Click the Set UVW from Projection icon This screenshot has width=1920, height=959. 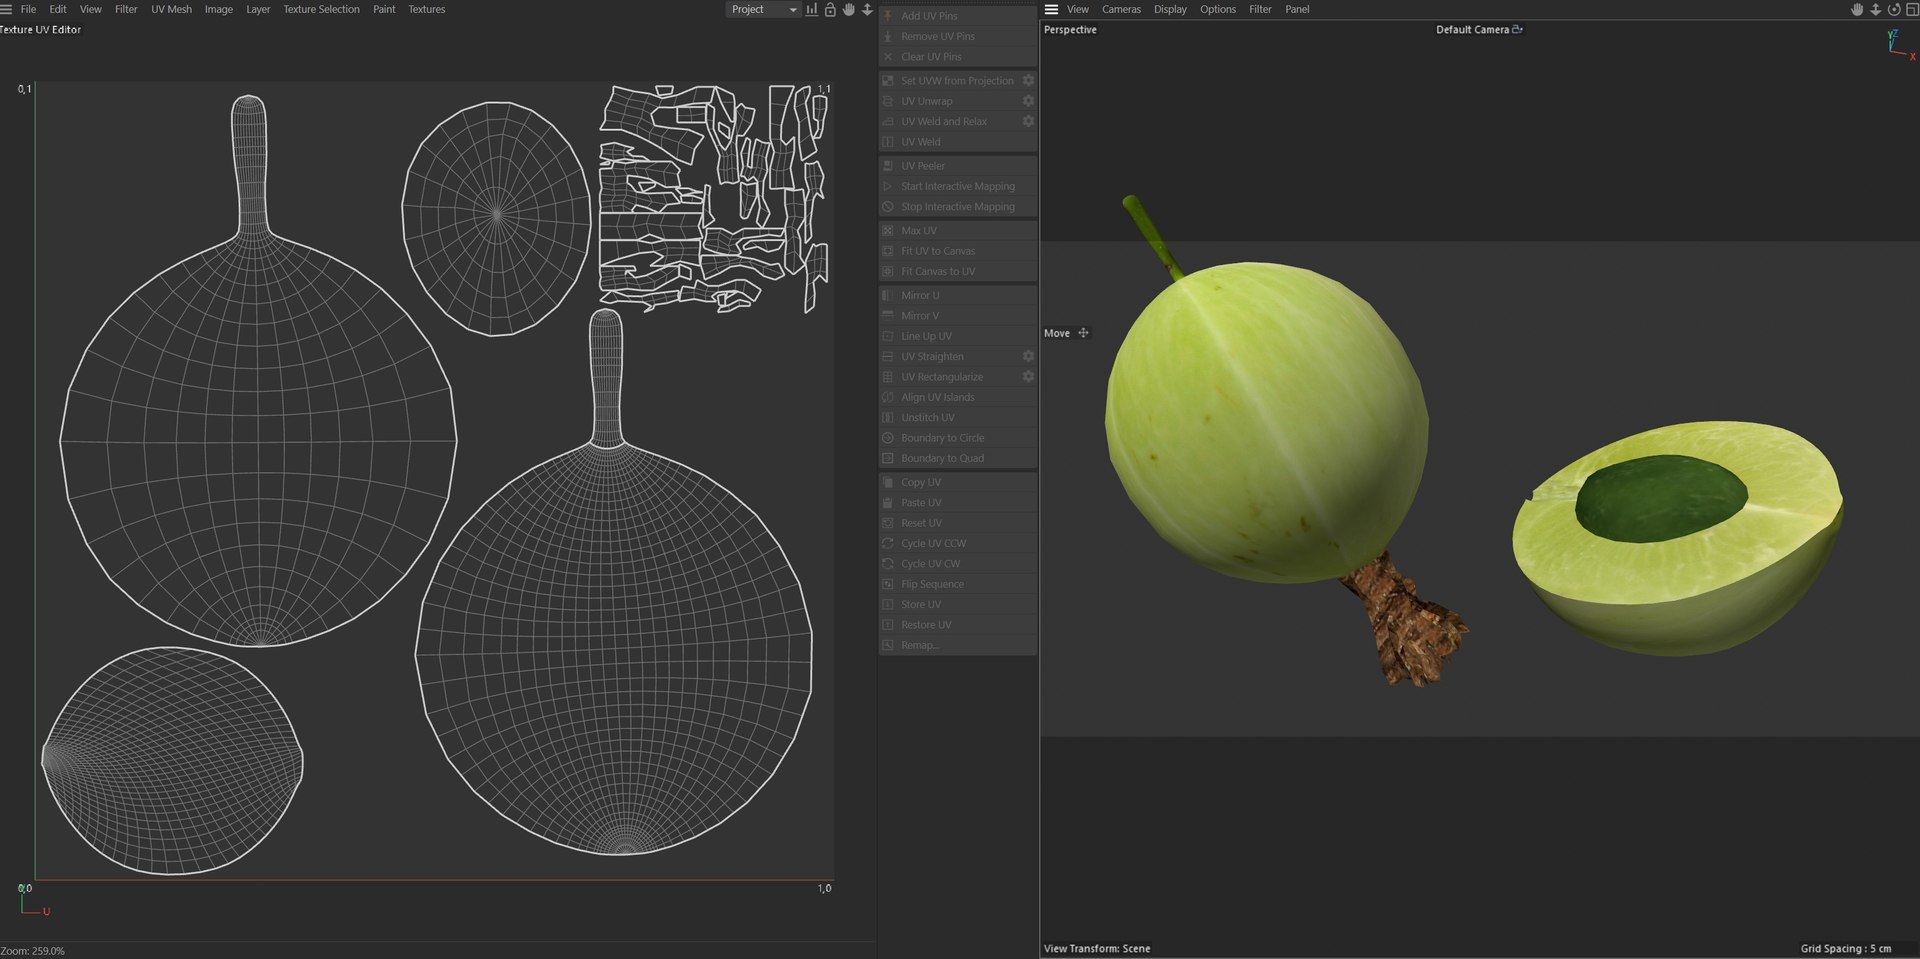click(888, 81)
